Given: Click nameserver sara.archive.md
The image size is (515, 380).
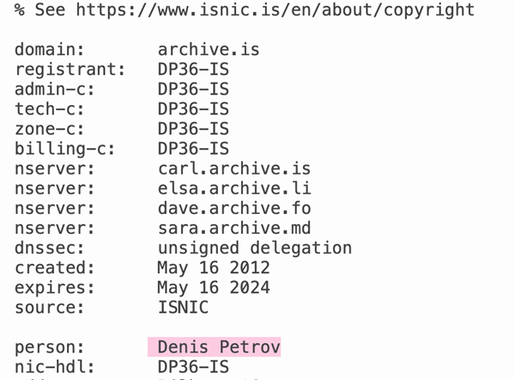Looking at the screenshot, I should 234,228.
